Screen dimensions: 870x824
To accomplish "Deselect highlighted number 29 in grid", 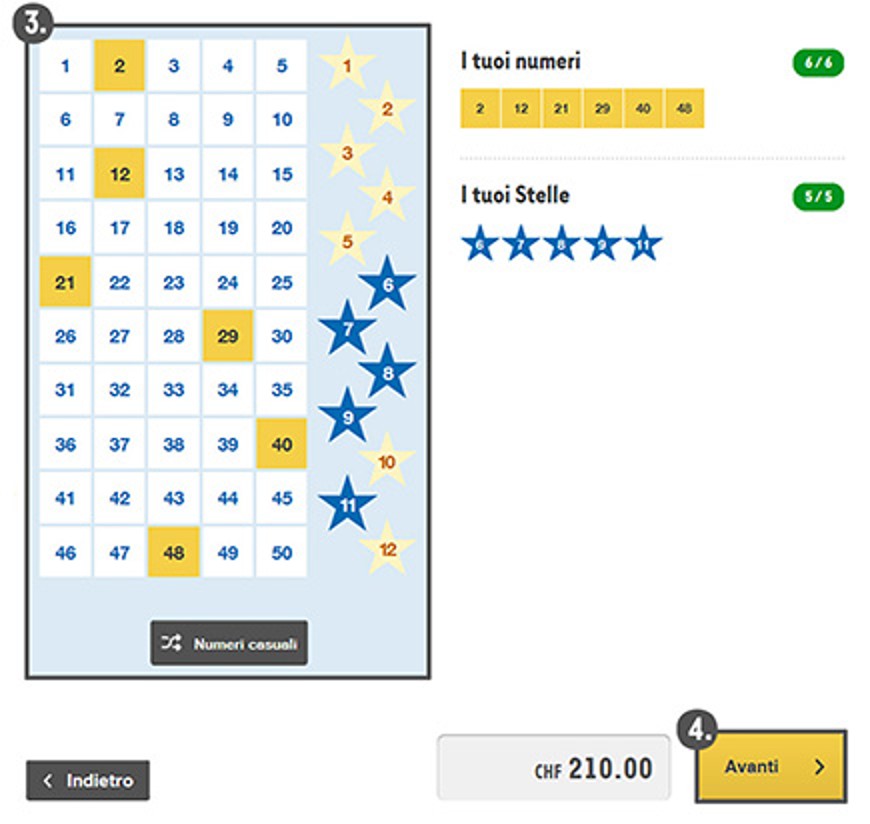I will pyautogui.click(x=228, y=336).
